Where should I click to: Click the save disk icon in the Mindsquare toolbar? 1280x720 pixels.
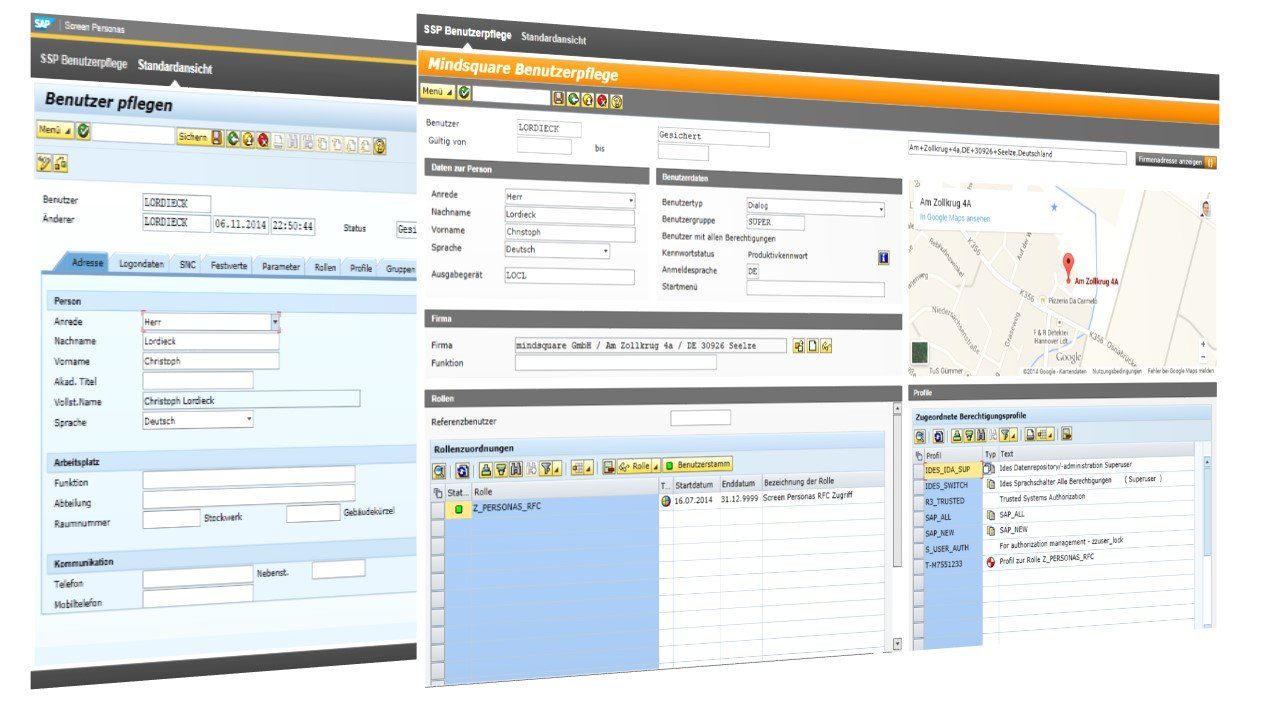559,98
